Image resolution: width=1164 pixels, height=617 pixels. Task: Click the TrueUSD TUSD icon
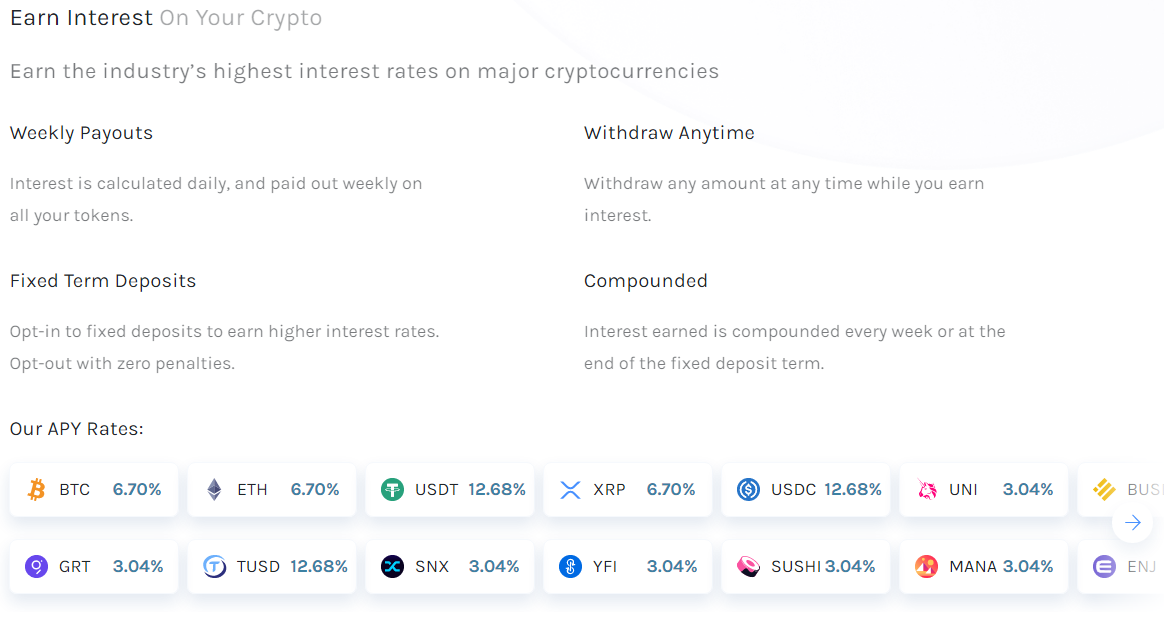tap(215, 566)
